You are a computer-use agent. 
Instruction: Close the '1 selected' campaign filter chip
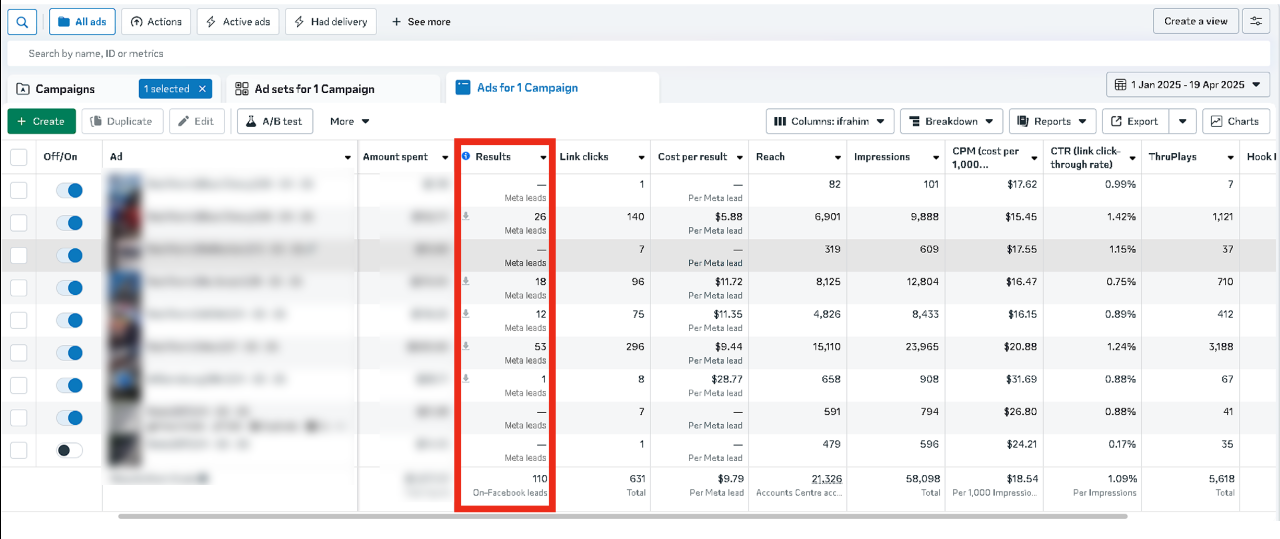202,89
